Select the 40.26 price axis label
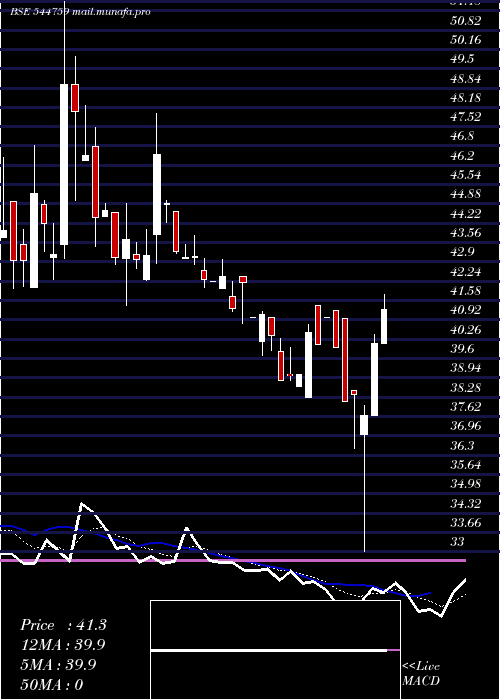The width and height of the screenshot is (500, 700). pos(466,330)
